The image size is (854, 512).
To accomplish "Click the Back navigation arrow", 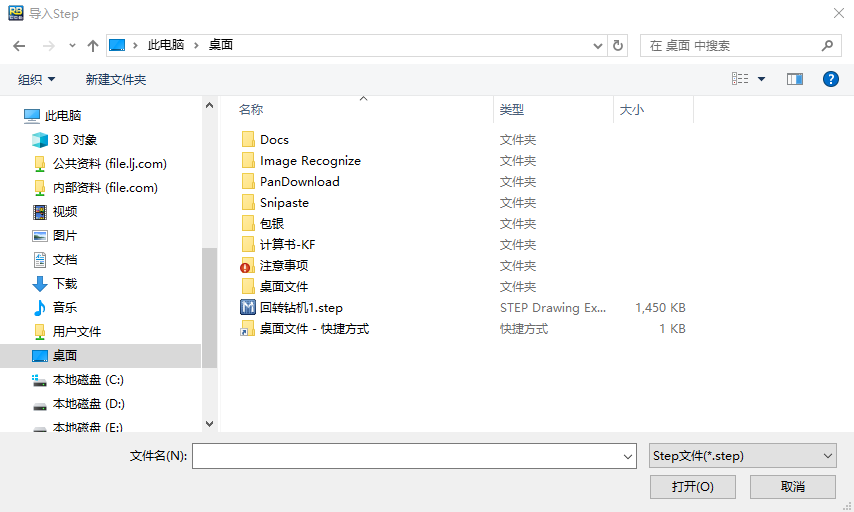I will 18,46.
